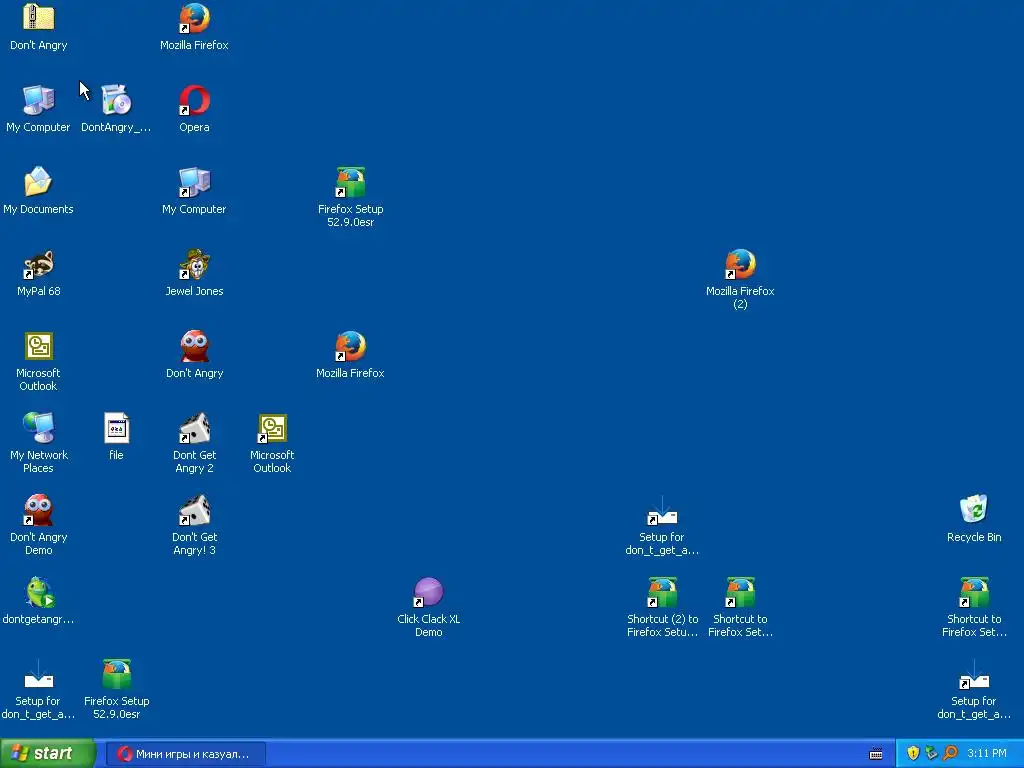1024x768 pixels.
Task: Select My Computer icon beside DontAngry_... installer
Action: coord(39,100)
